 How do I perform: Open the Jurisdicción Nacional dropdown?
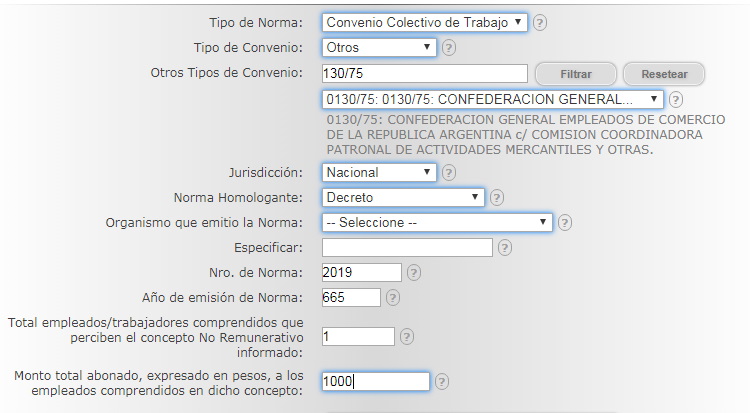[x=380, y=172]
